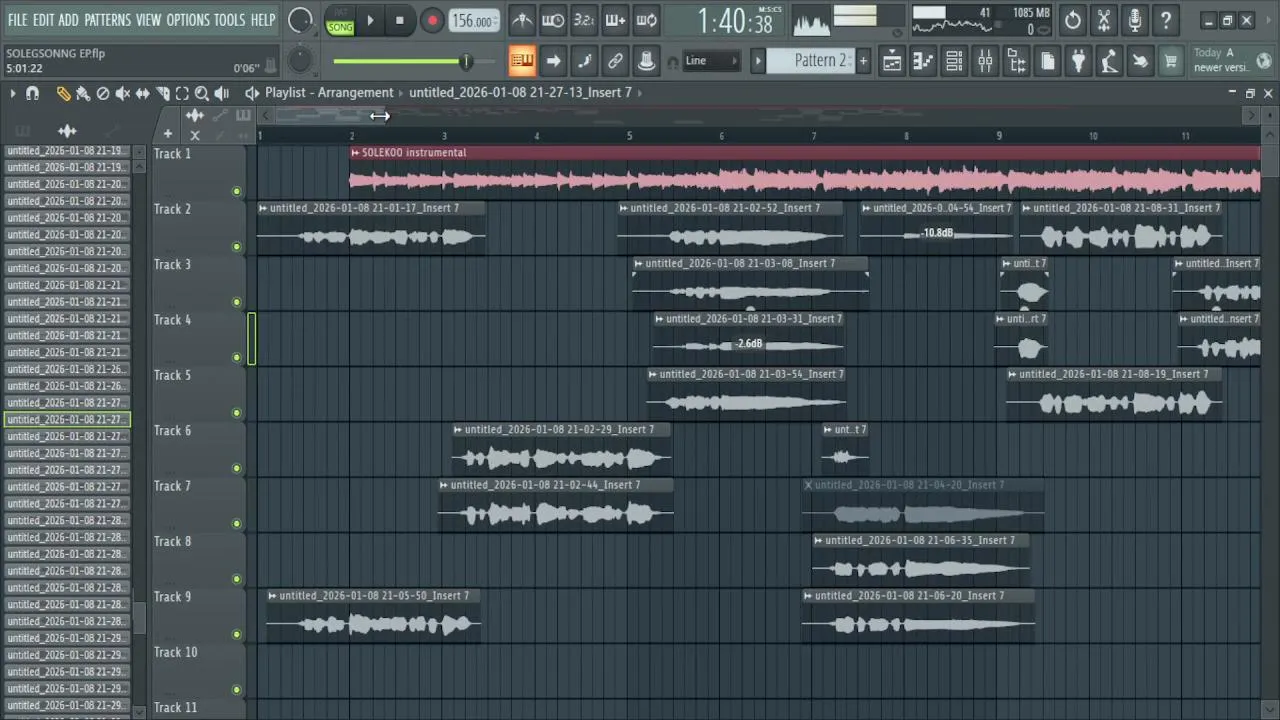
Task: Click the Track 7 header label
Action: click(172, 486)
